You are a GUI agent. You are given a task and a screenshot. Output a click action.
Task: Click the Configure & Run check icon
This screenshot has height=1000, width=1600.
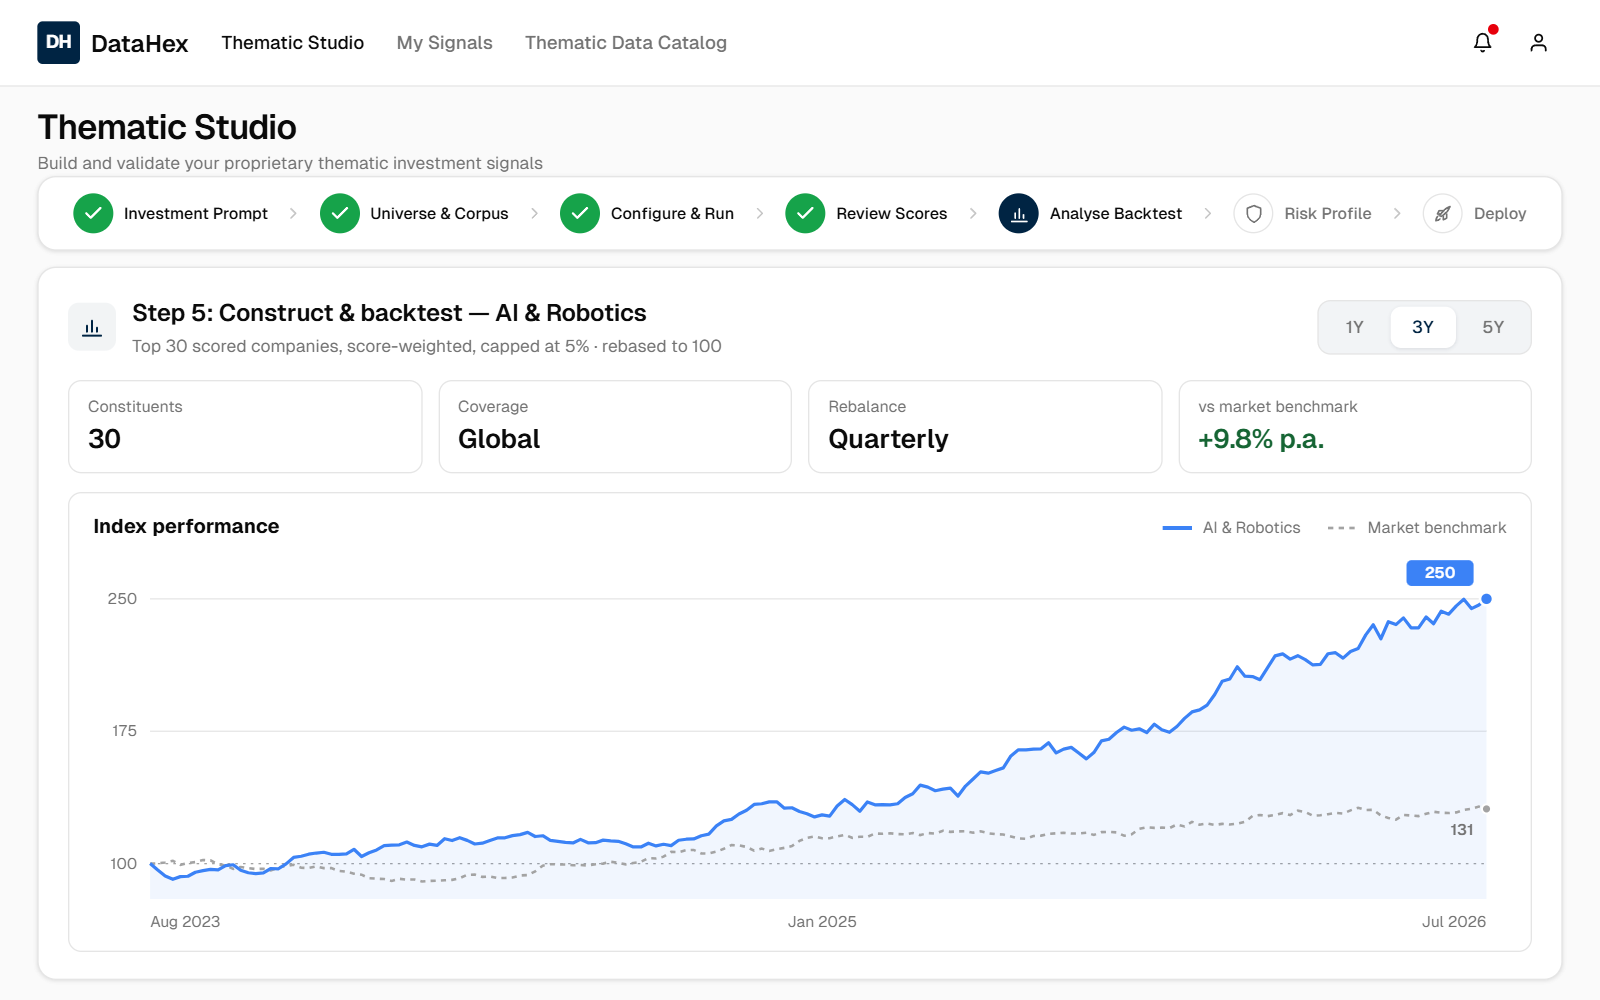580,213
